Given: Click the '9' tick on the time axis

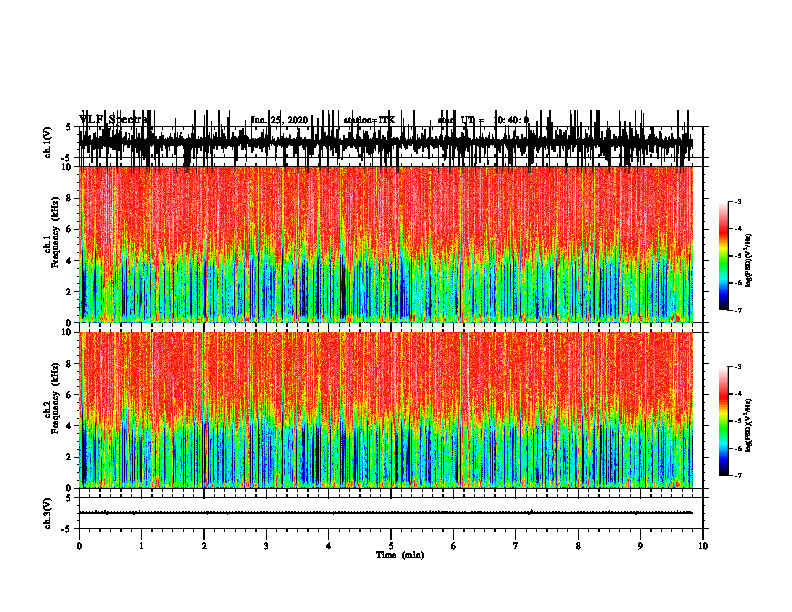Looking at the screenshot, I should 640,546.
